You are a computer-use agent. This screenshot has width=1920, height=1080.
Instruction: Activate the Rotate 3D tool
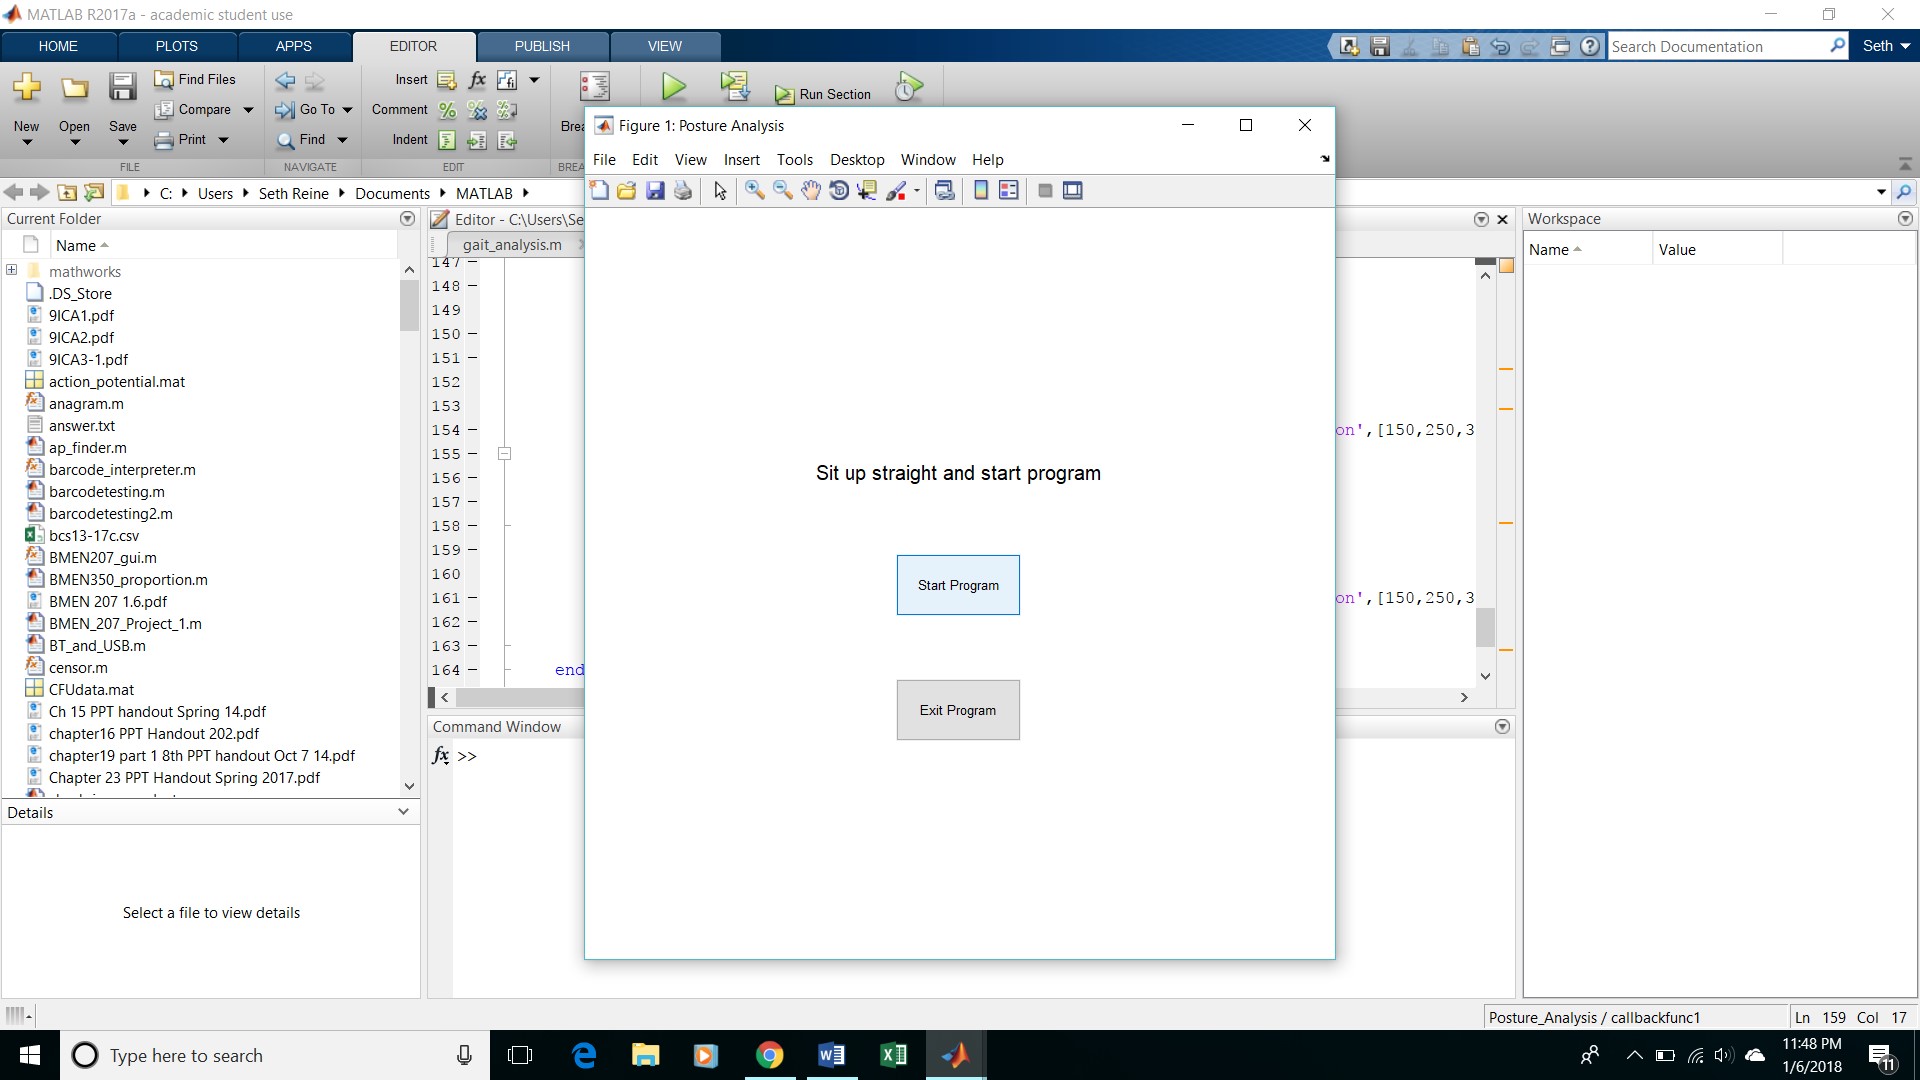pyautogui.click(x=839, y=191)
